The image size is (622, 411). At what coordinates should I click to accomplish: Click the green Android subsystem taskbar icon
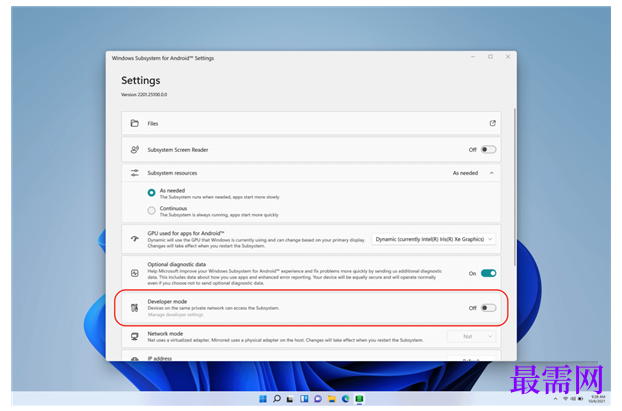(x=359, y=399)
